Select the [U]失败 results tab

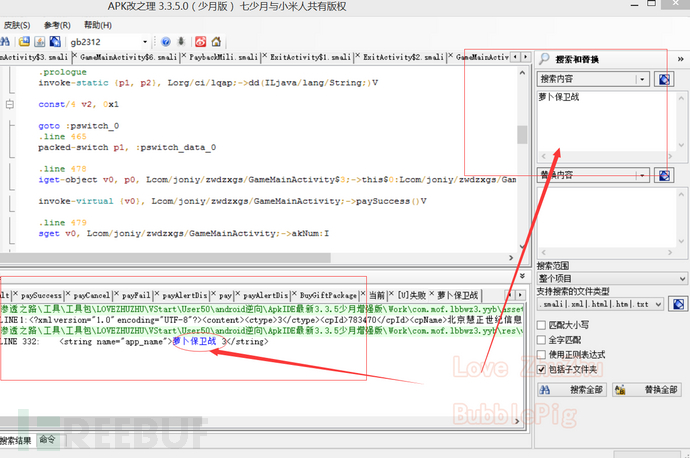tap(411, 295)
